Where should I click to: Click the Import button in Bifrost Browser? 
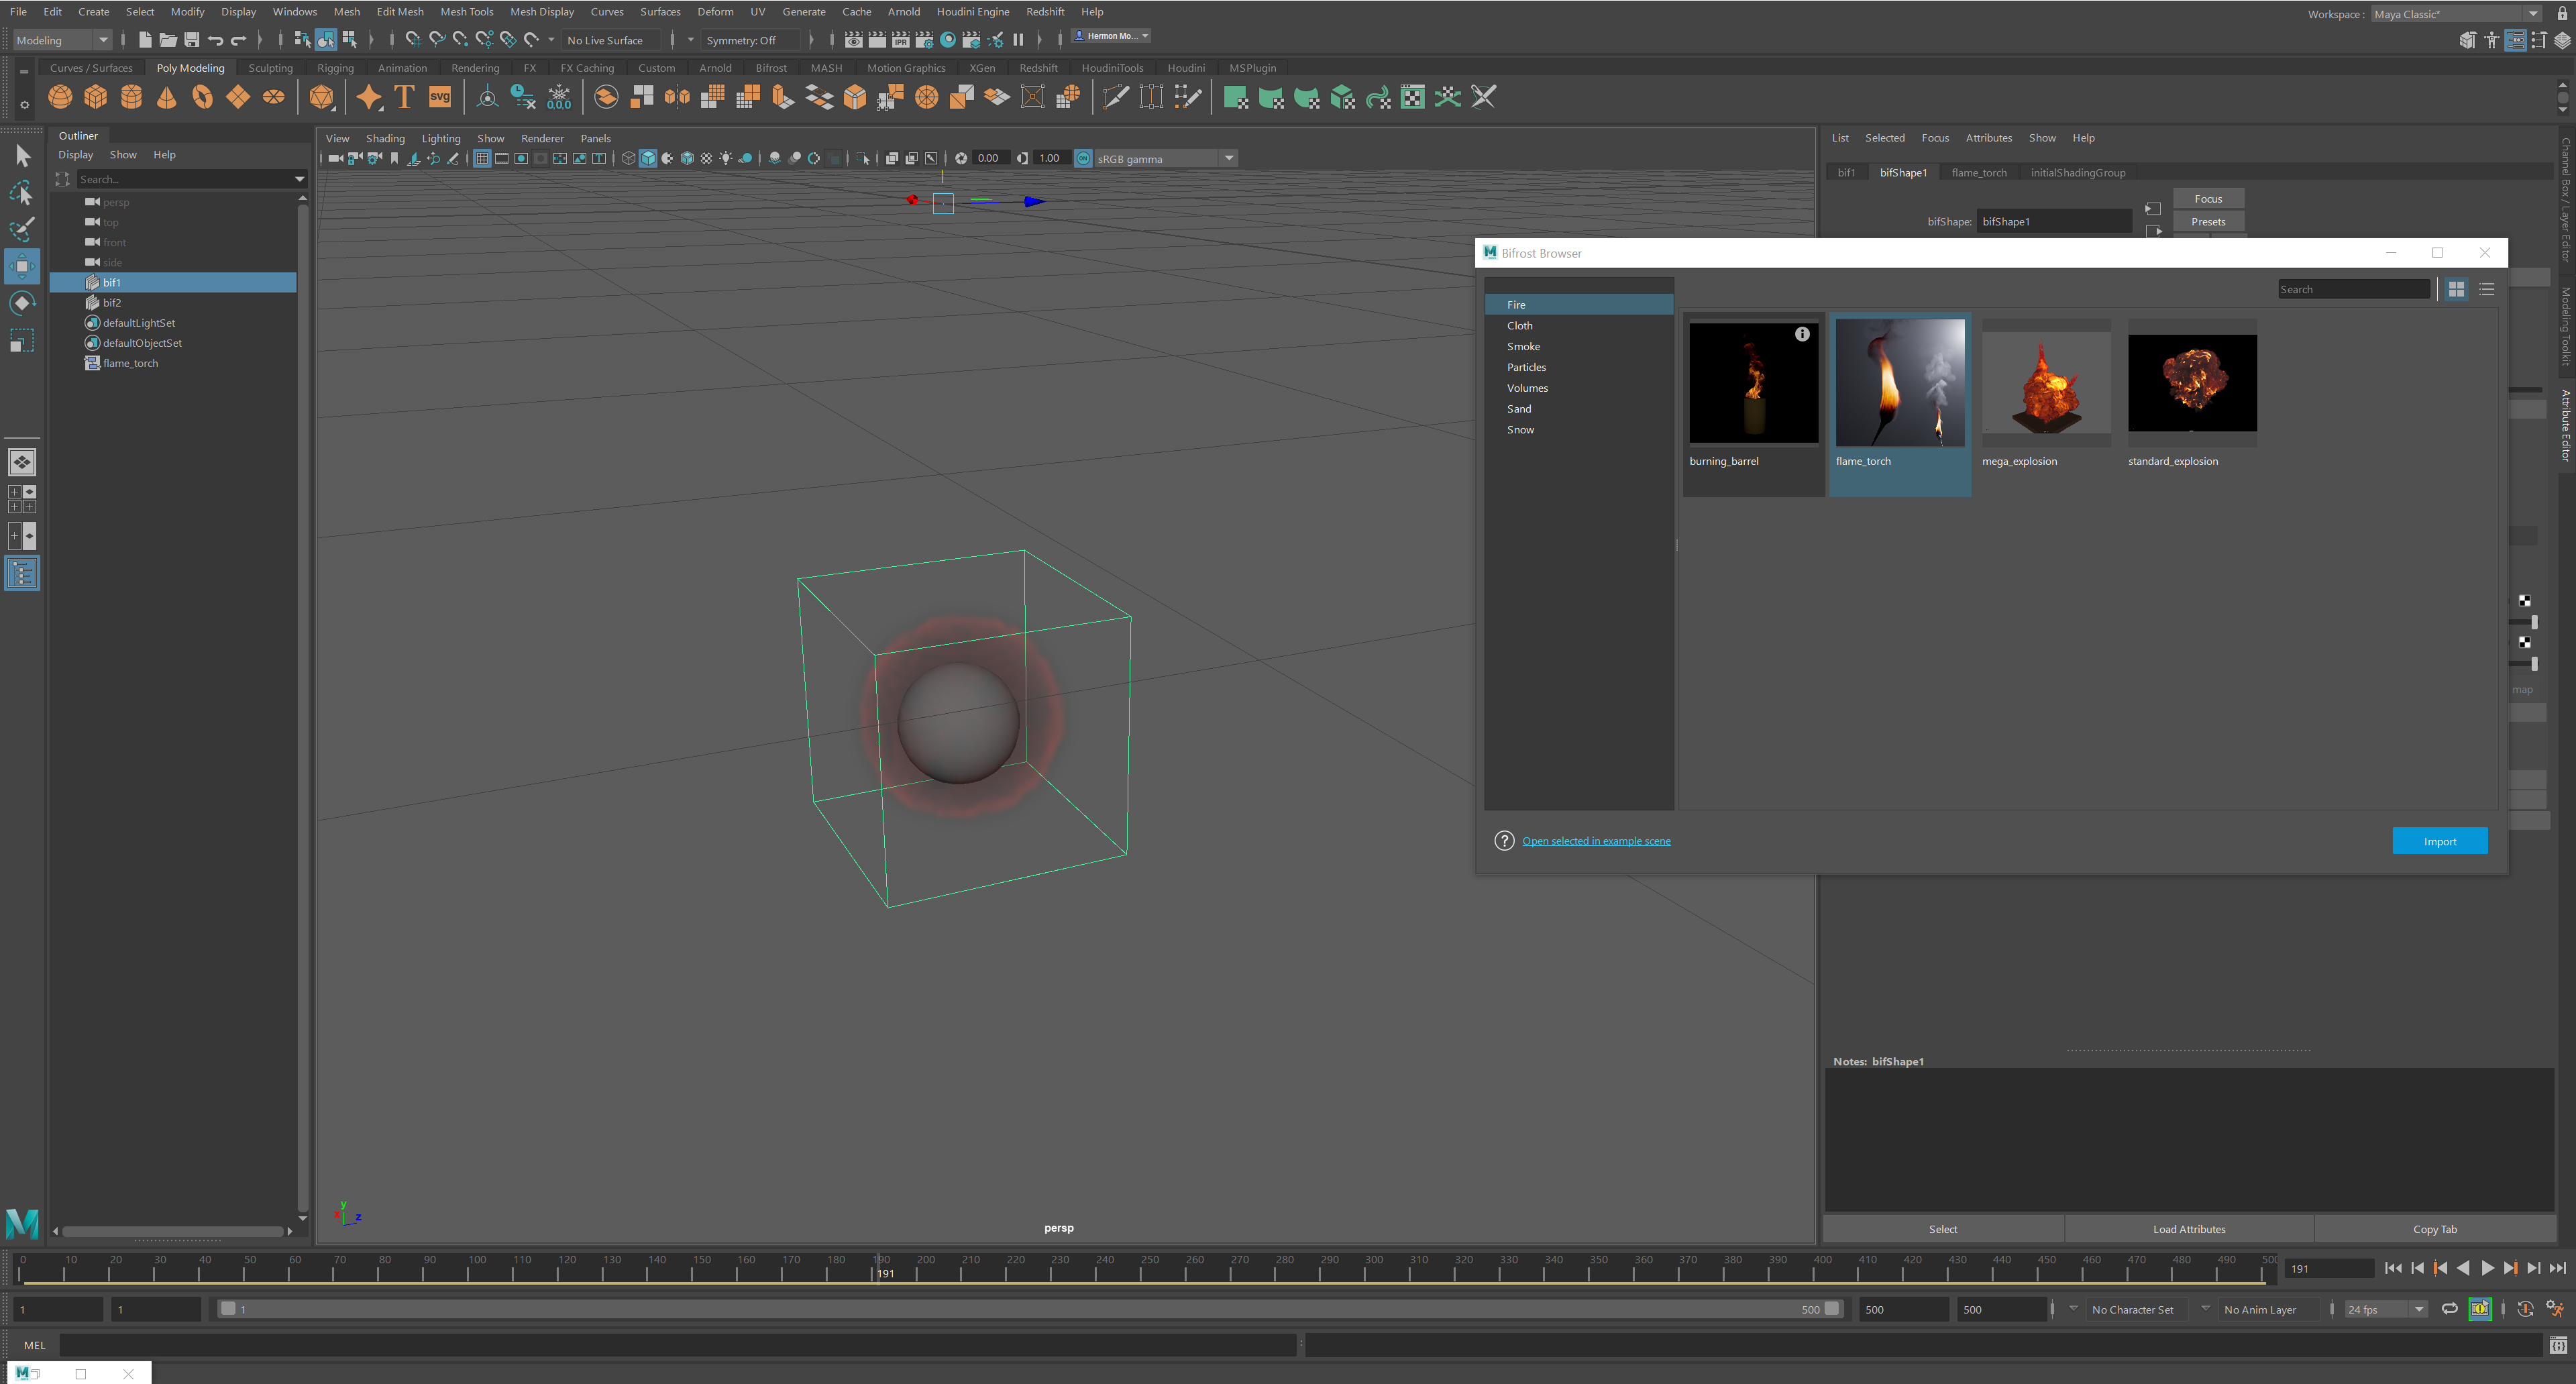tap(2440, 841)
